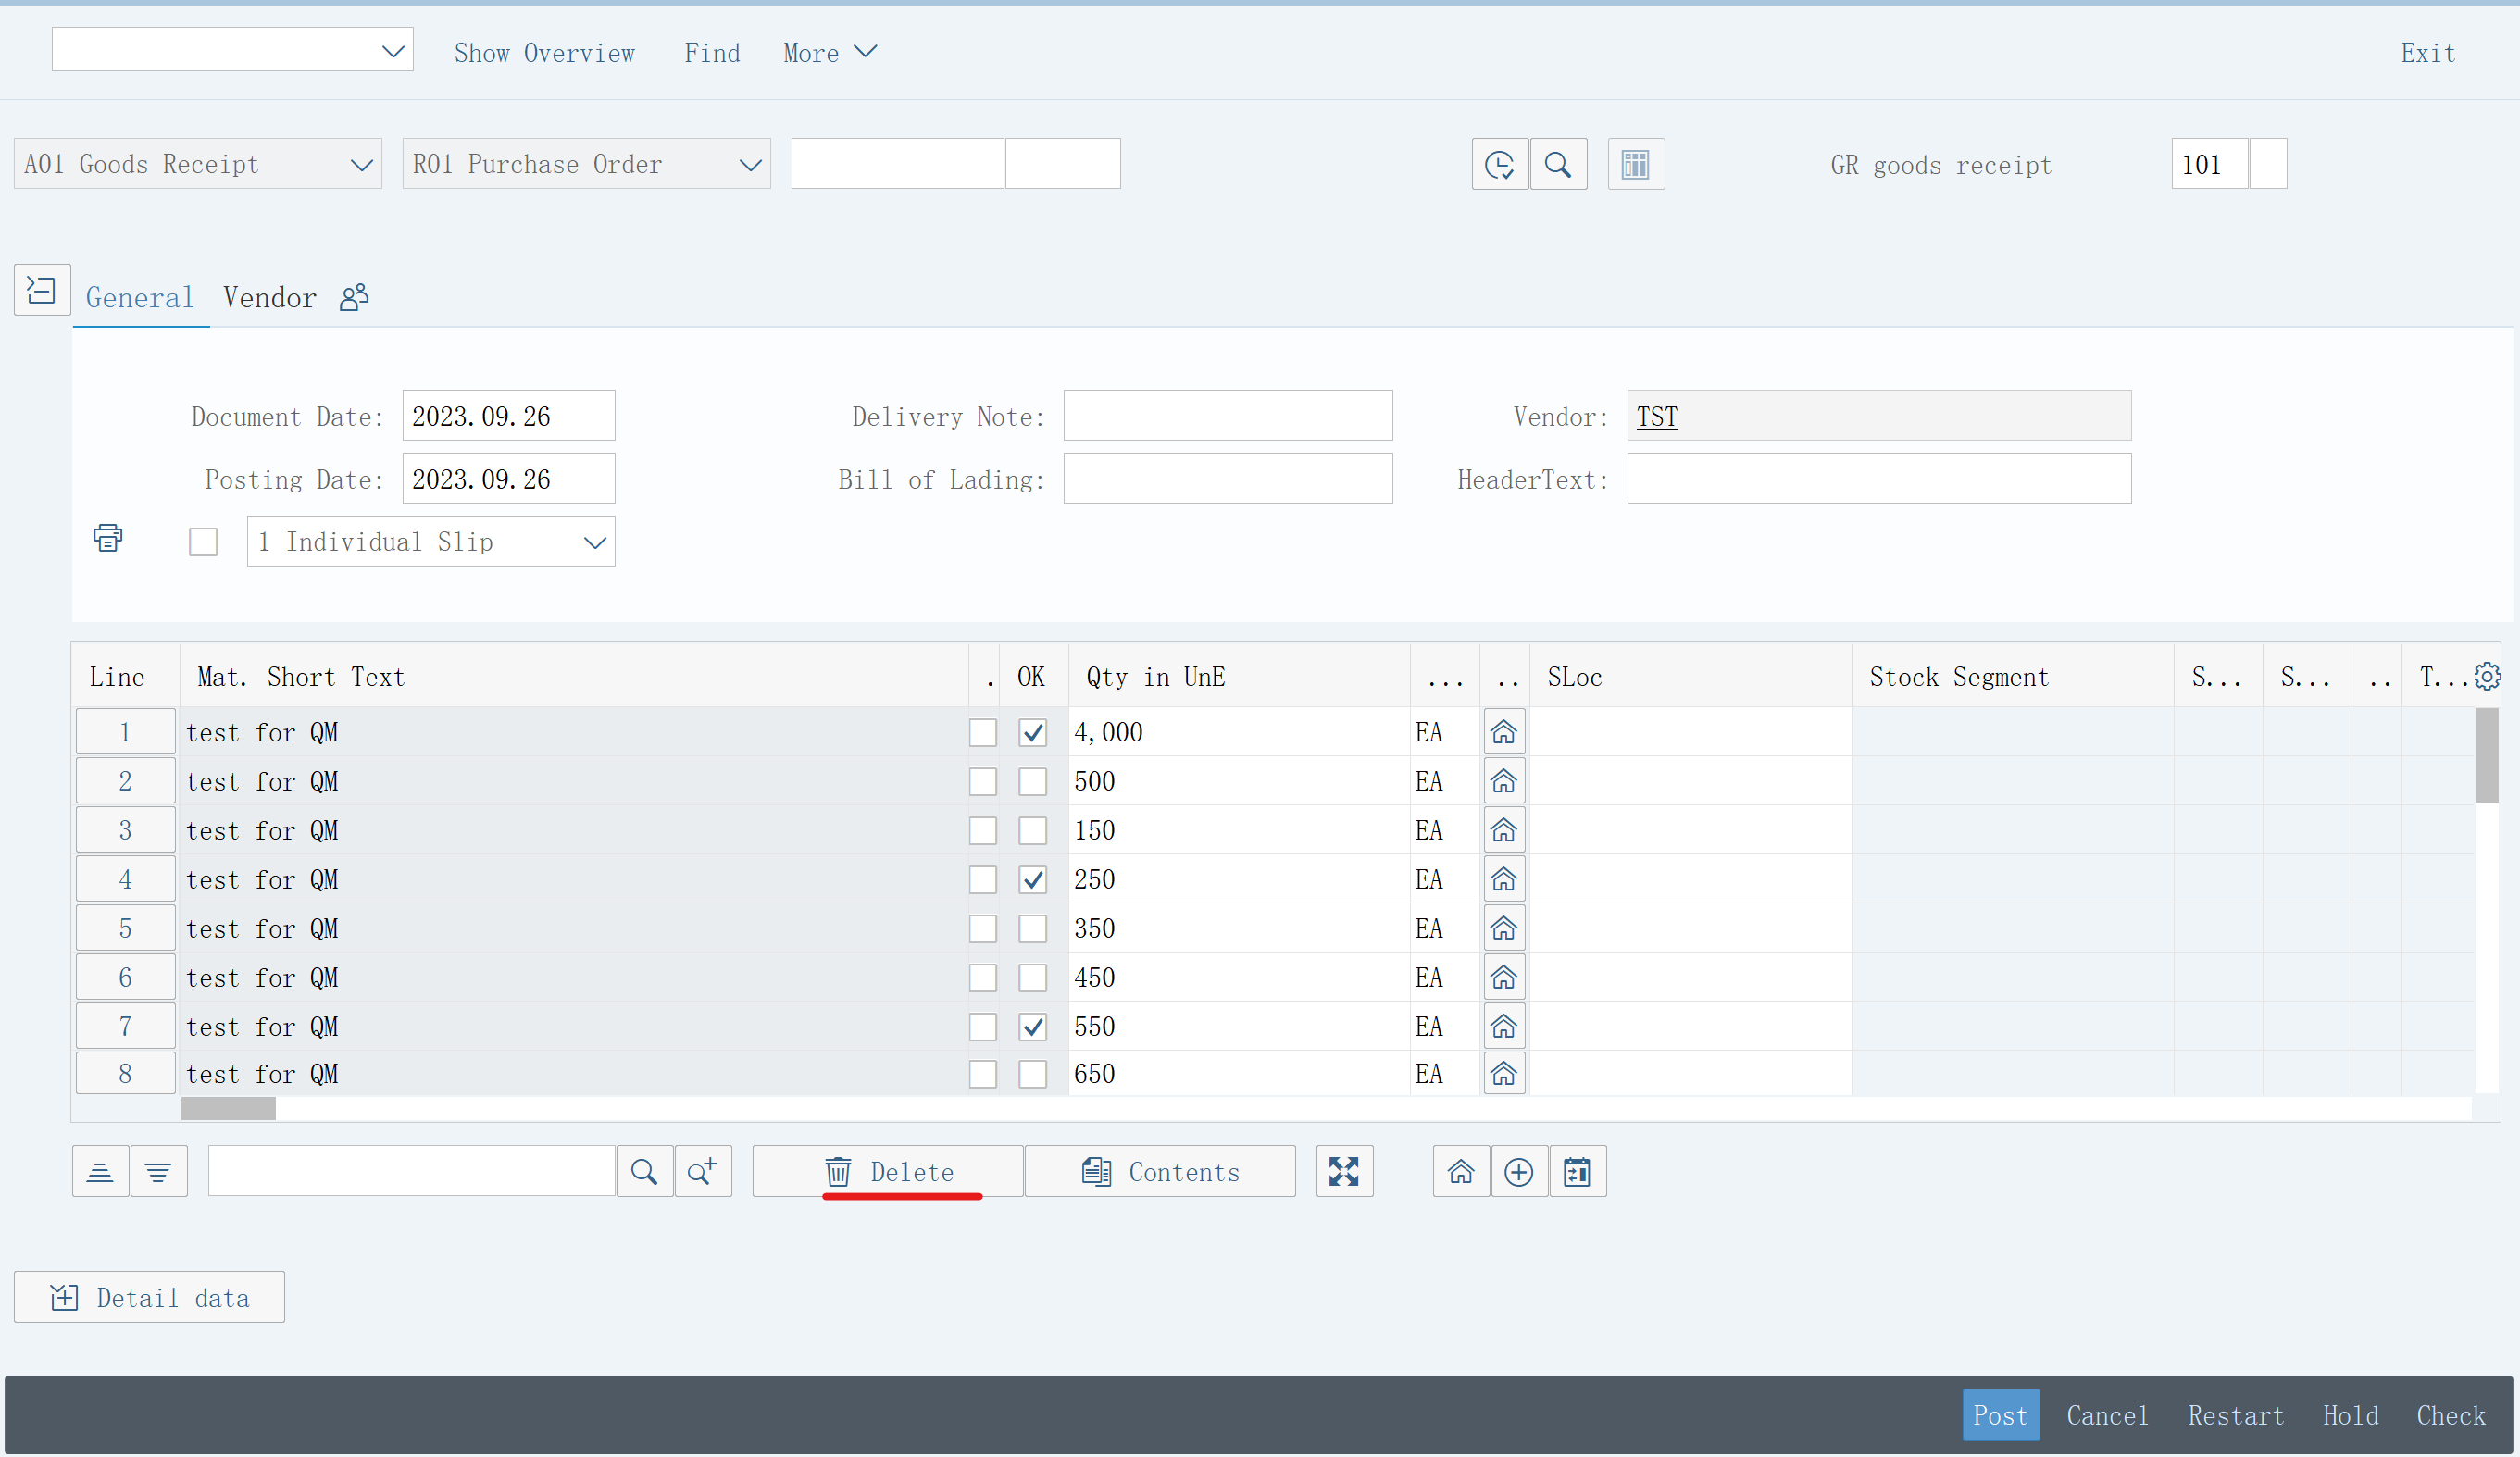Tick the first-column checkbox in line 6
Screen dimensions: 2520x1457
(x=982, y=978)
